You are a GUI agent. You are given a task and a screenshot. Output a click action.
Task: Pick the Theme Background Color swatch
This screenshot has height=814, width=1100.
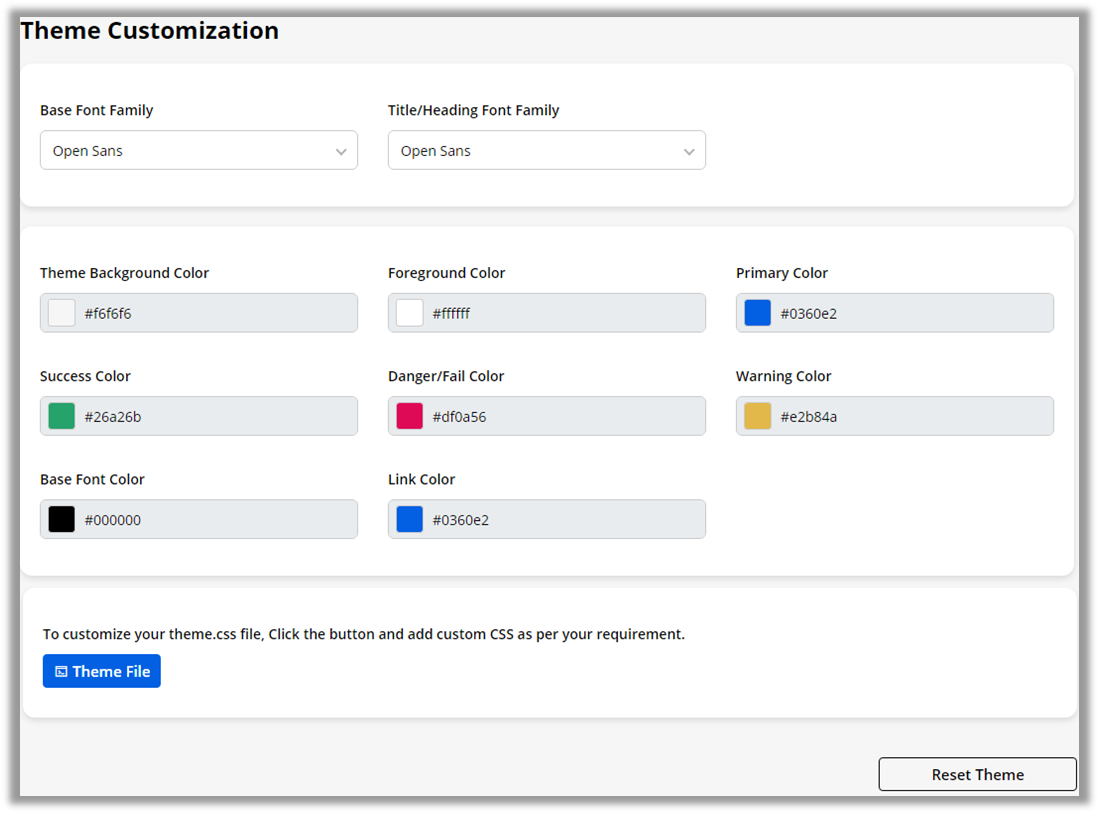pyautogui.click(x=62, y=313)
